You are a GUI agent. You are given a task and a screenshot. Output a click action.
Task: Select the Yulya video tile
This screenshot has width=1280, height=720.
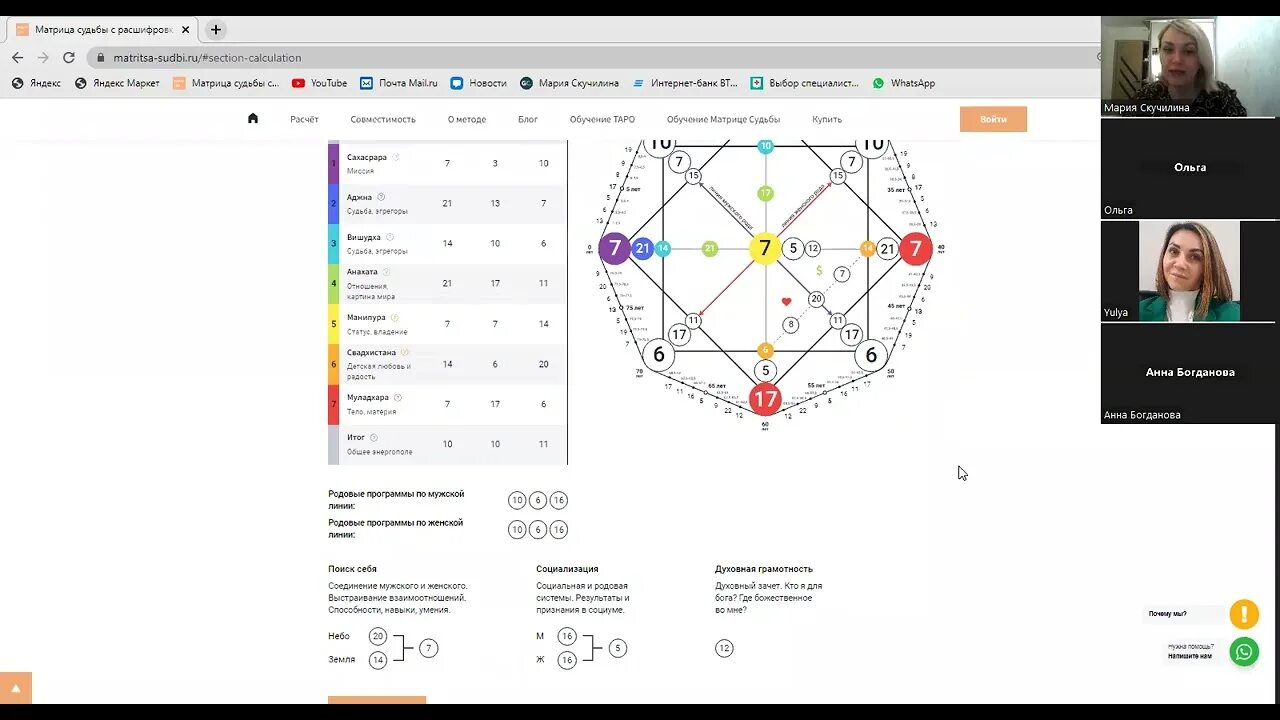point(1189,270)
